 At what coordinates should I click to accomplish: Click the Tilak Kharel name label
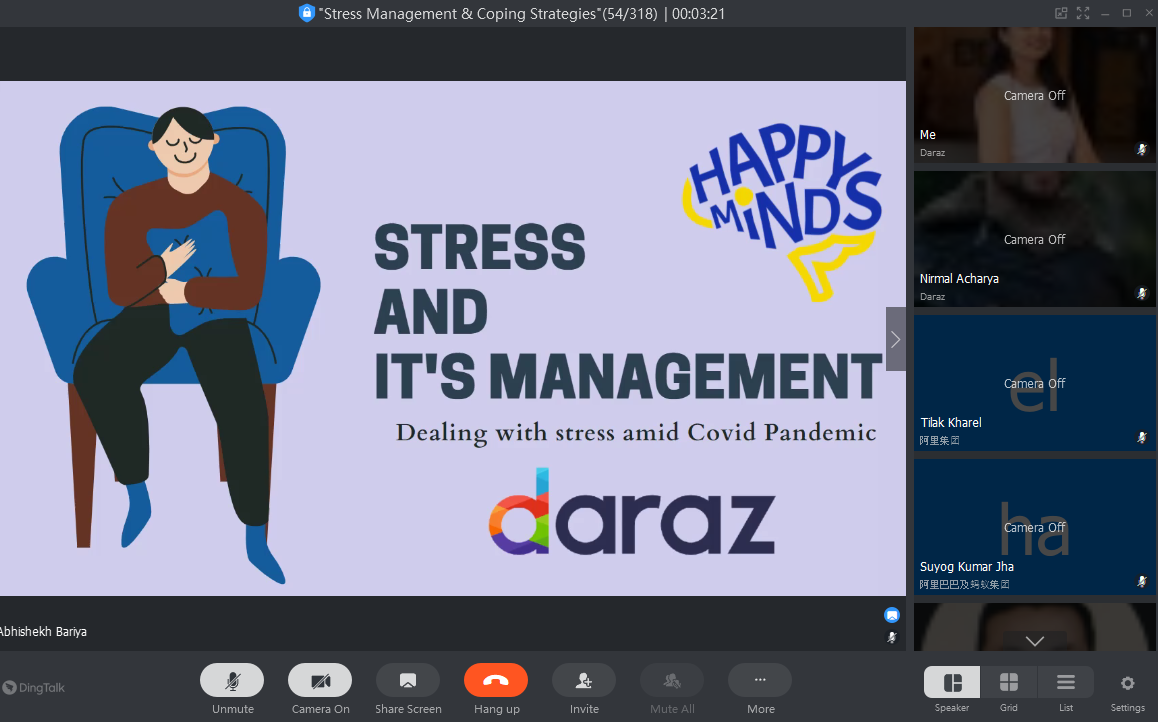[951, 422]
